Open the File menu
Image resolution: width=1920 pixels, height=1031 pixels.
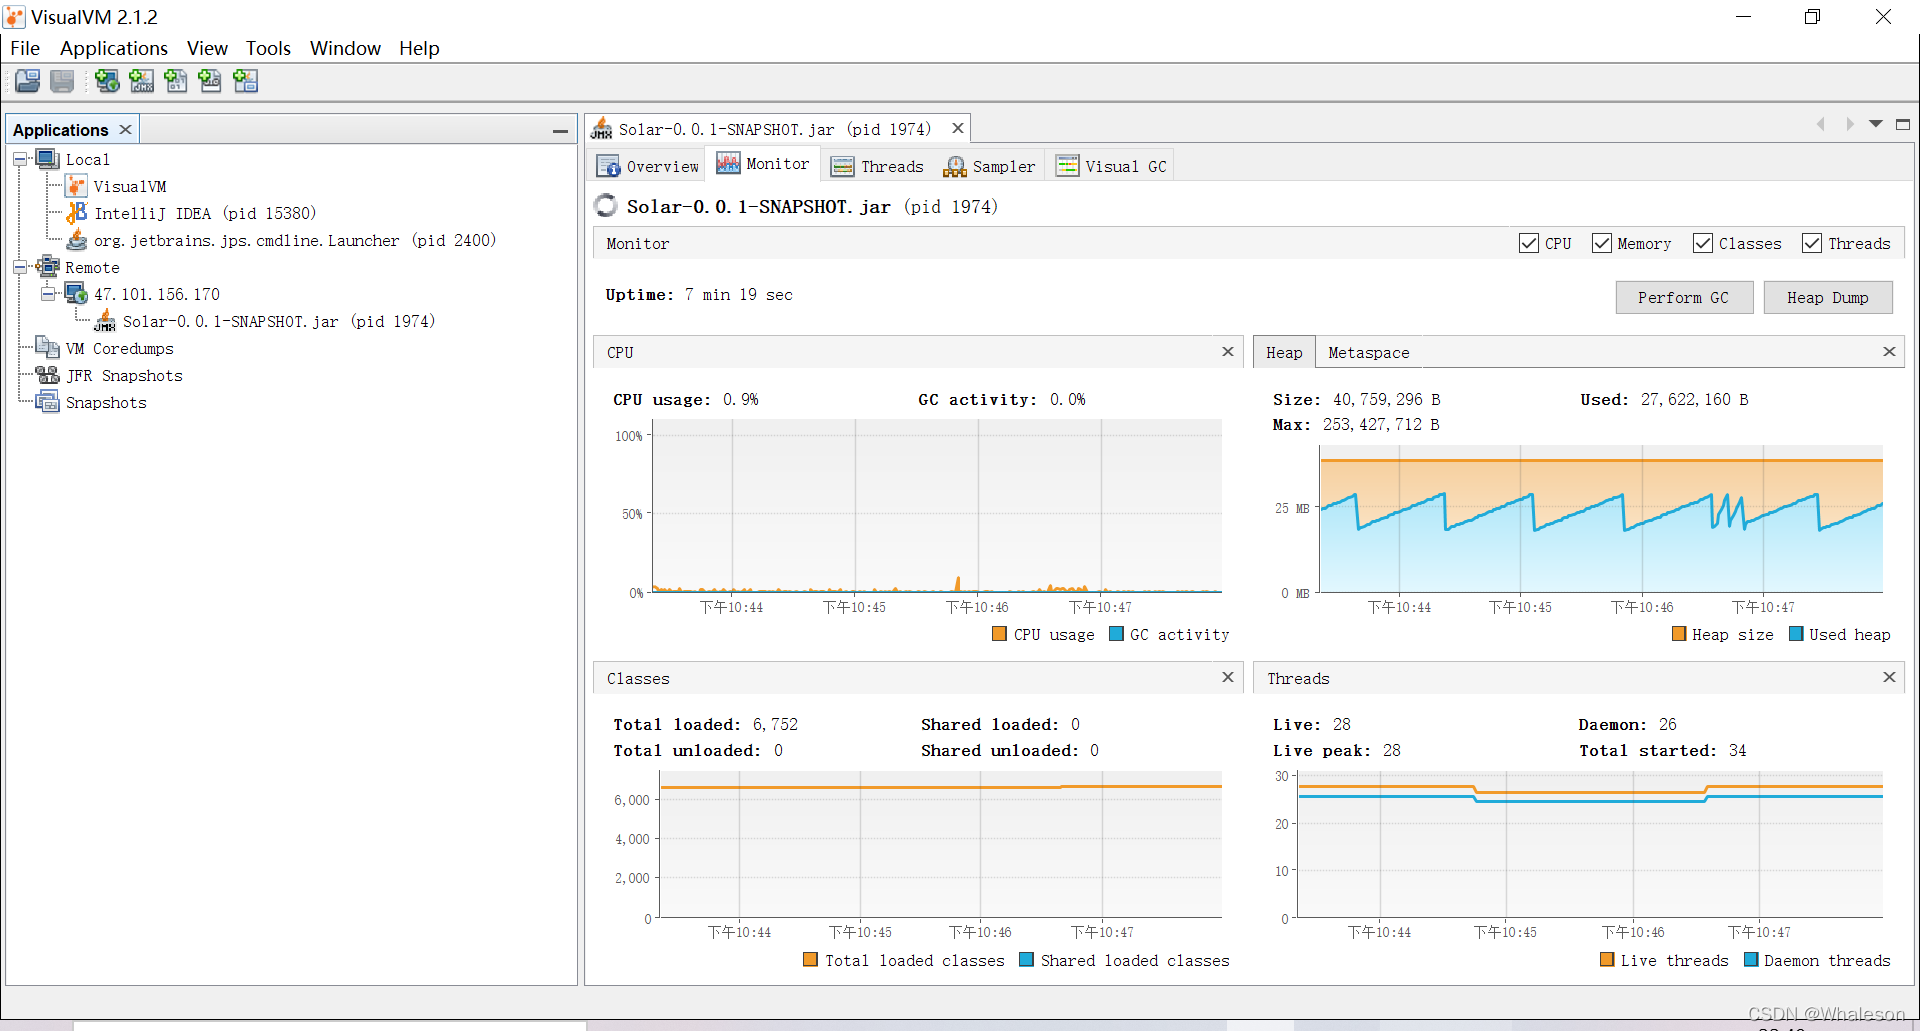(25, 48)
